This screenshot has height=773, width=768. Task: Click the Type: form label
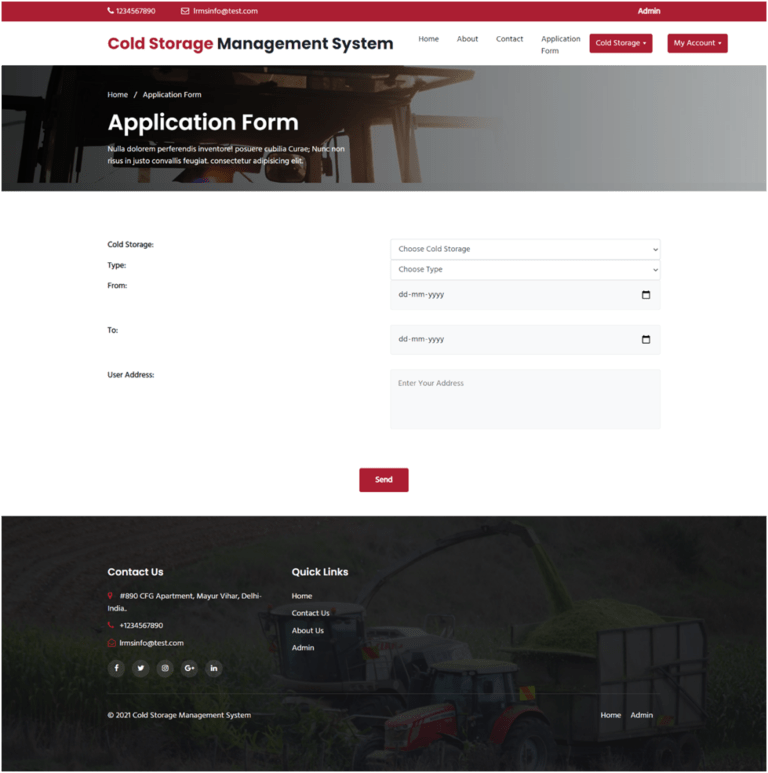117,265
